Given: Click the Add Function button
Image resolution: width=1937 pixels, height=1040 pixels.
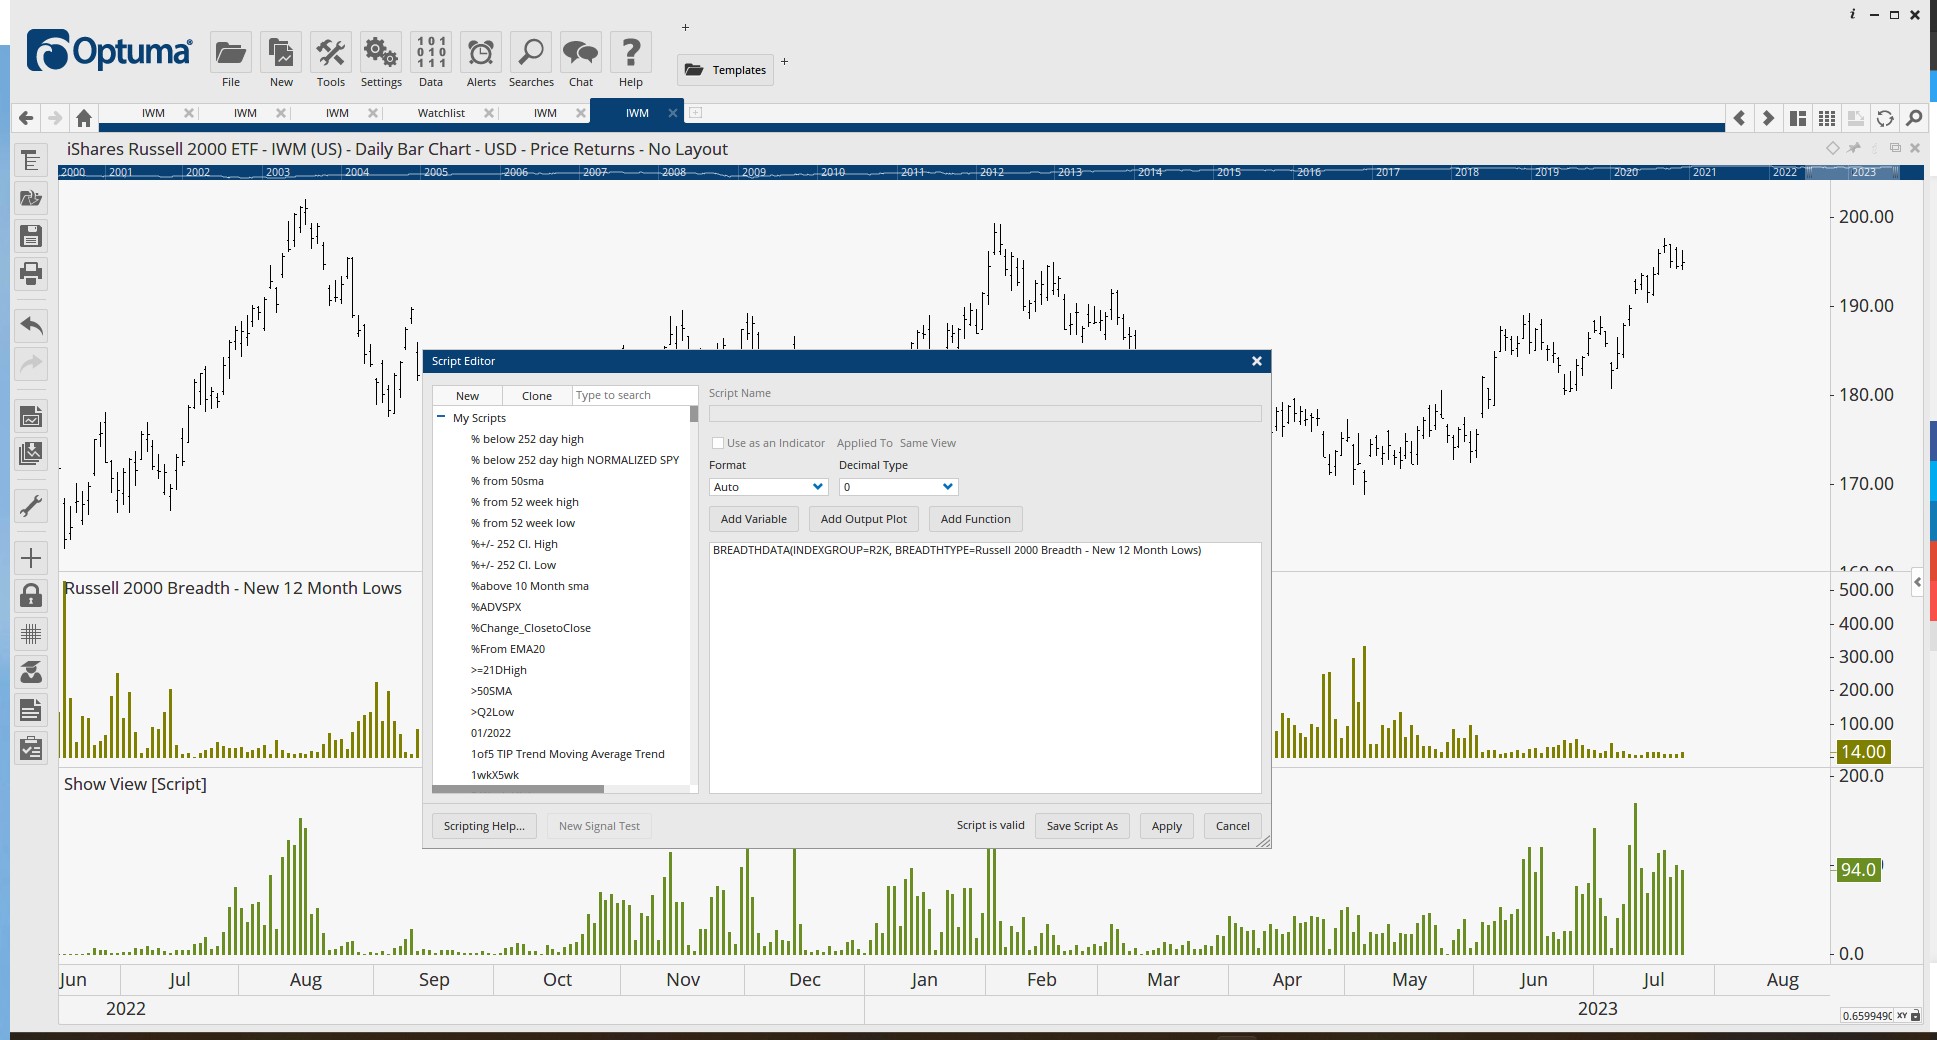Looking at the screenshot, I should [976, 519].
